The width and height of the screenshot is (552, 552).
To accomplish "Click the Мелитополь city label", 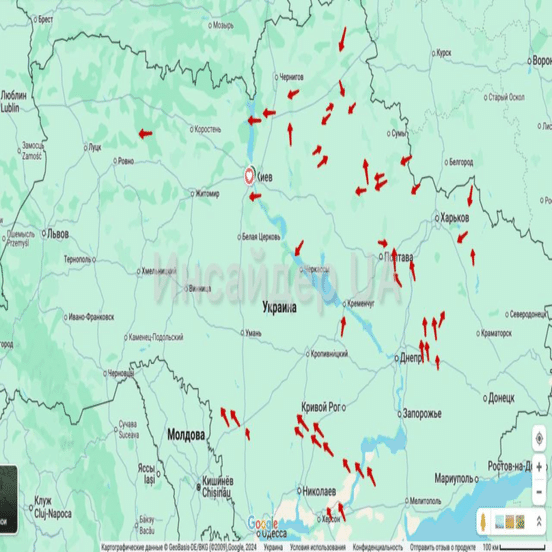I will tap(425, 501).
